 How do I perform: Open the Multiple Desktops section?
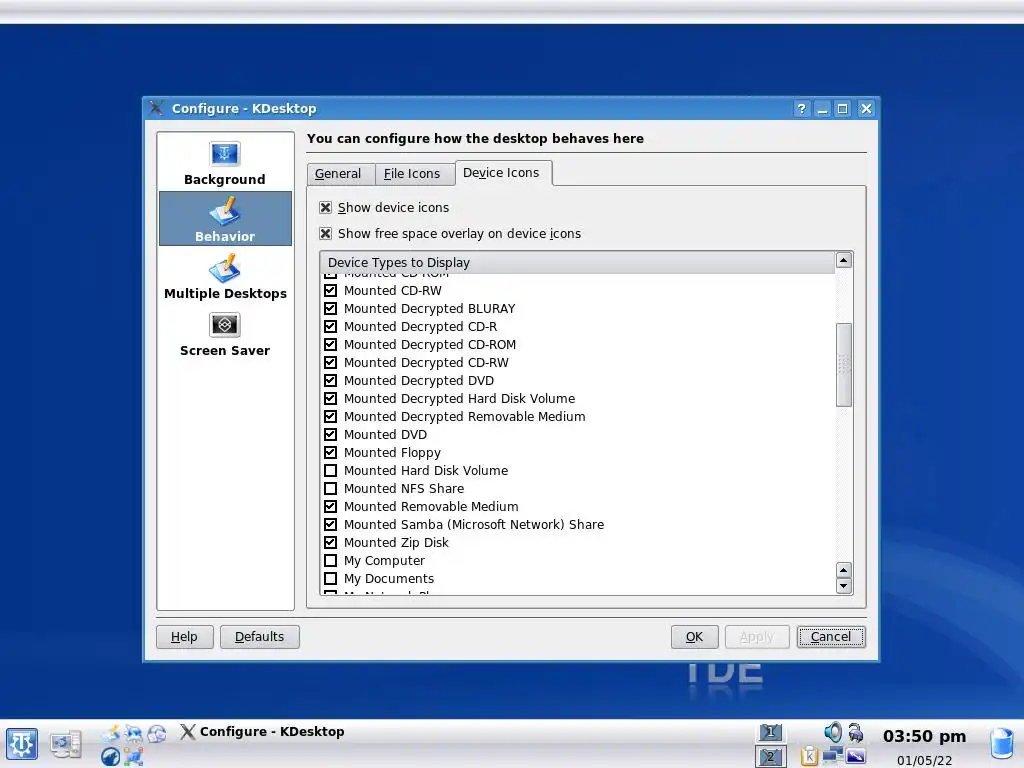pyautogui.click(x=225, y=276)
